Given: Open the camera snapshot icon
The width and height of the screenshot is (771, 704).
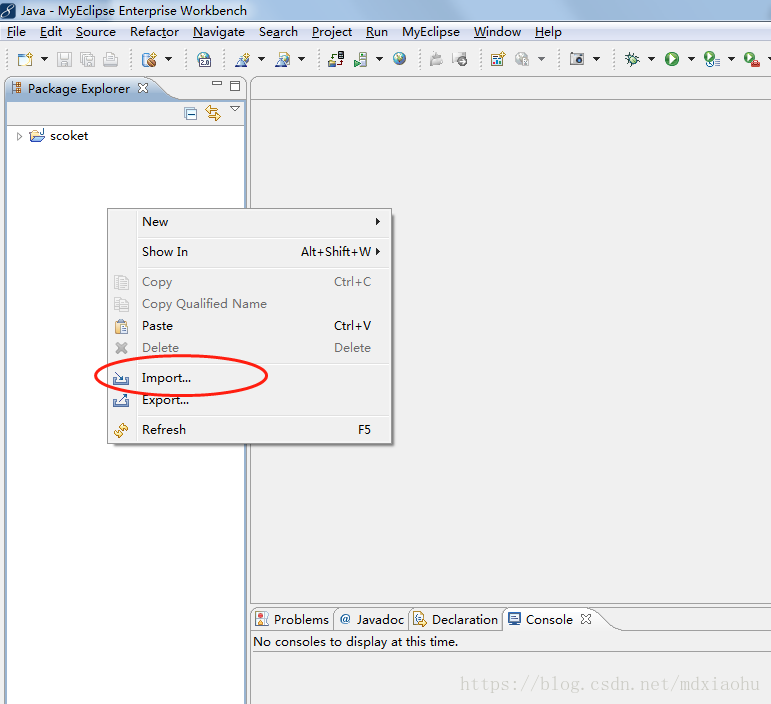Looking at the screenshot, I should pyautogui.click(x=576, y=59).
